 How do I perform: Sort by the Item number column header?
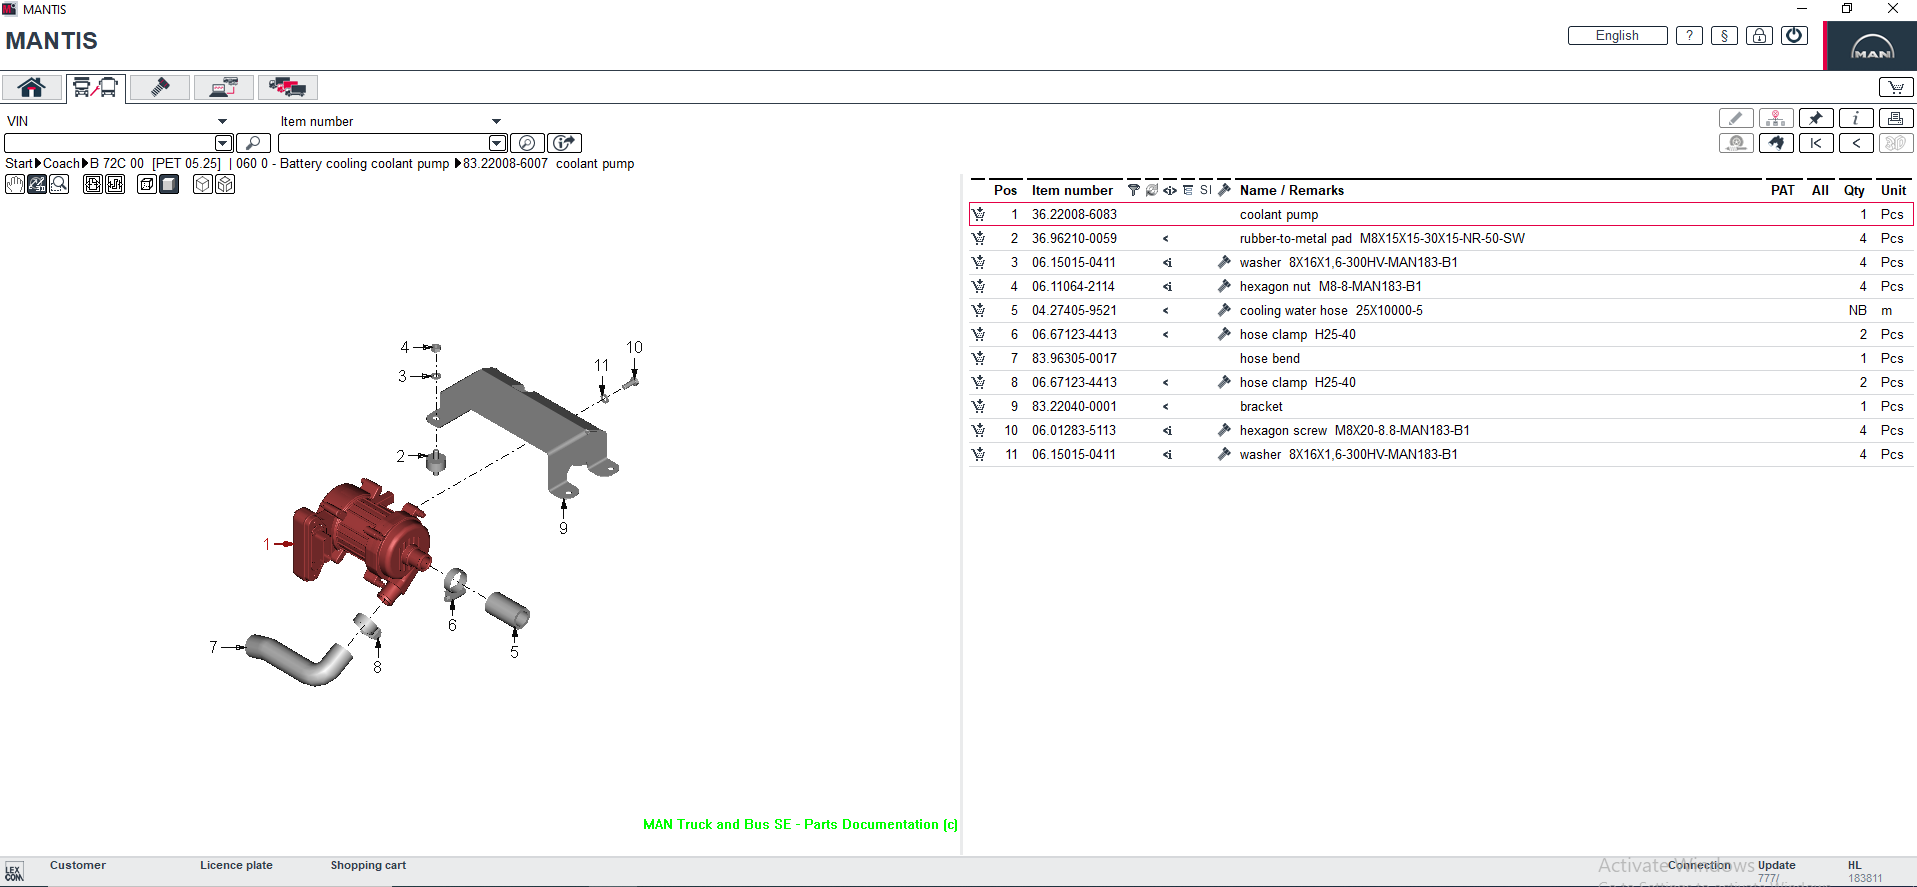1072,190
